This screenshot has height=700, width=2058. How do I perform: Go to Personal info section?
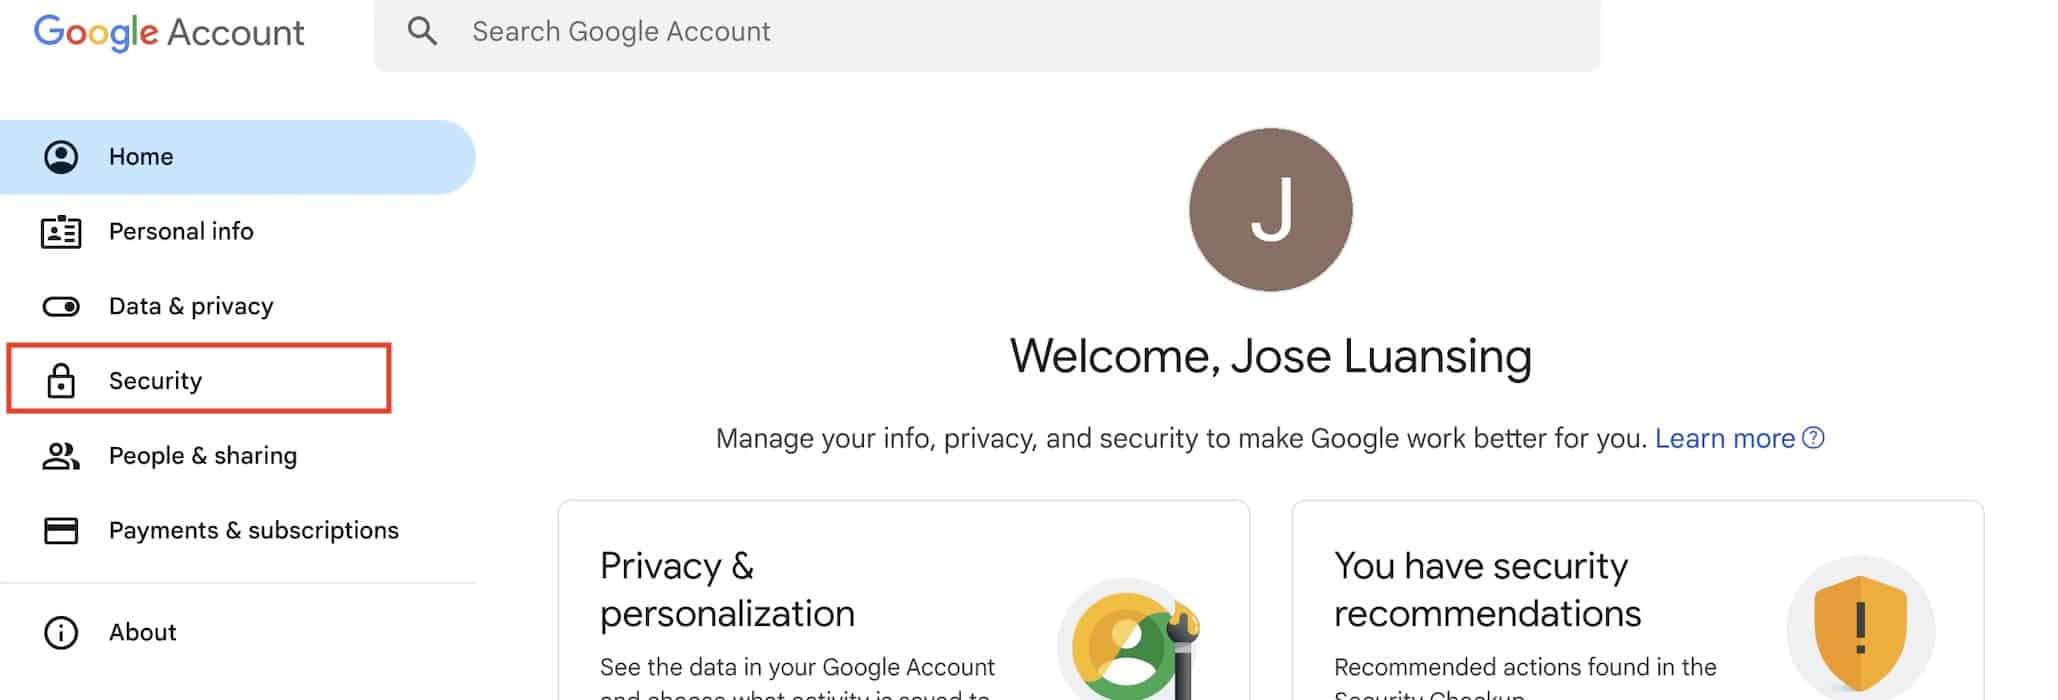pos(181,232)
